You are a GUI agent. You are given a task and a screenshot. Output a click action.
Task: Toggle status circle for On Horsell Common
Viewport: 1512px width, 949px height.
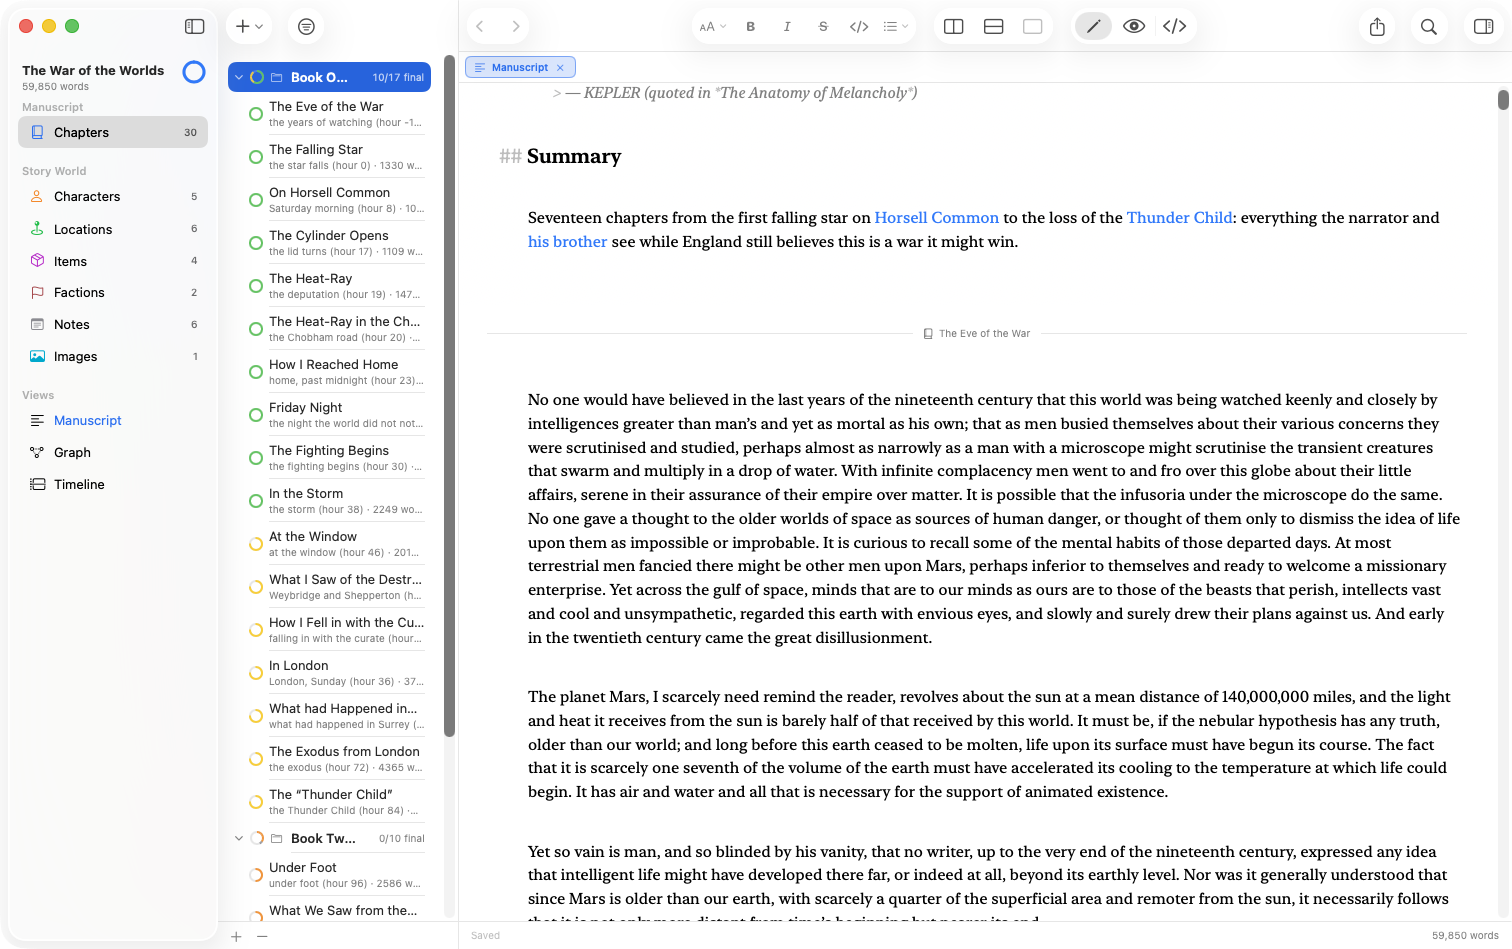[x=256, y=200]
